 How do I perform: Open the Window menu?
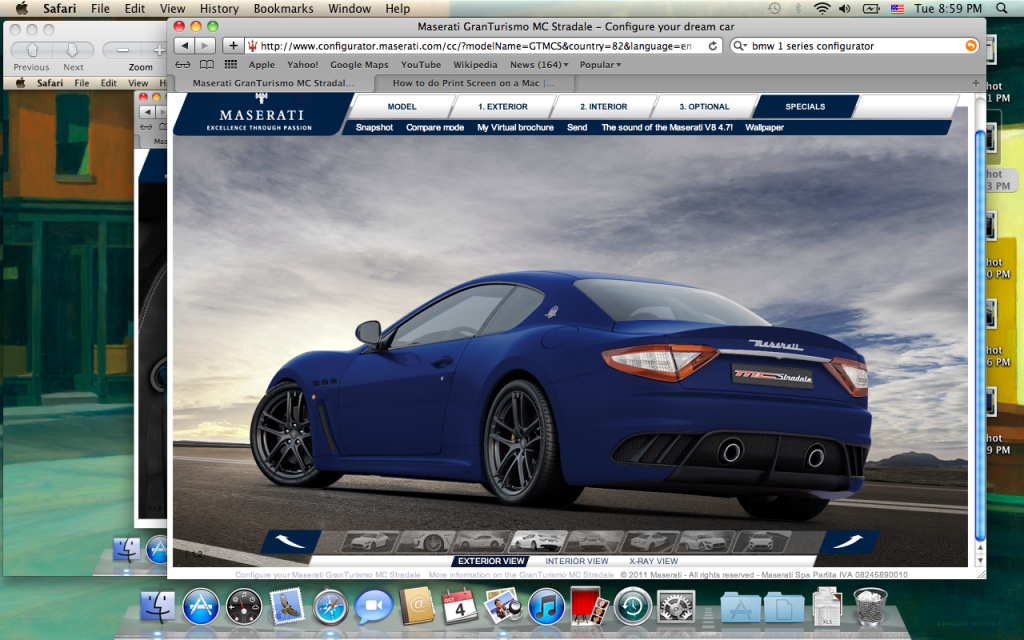pos(349,8)
